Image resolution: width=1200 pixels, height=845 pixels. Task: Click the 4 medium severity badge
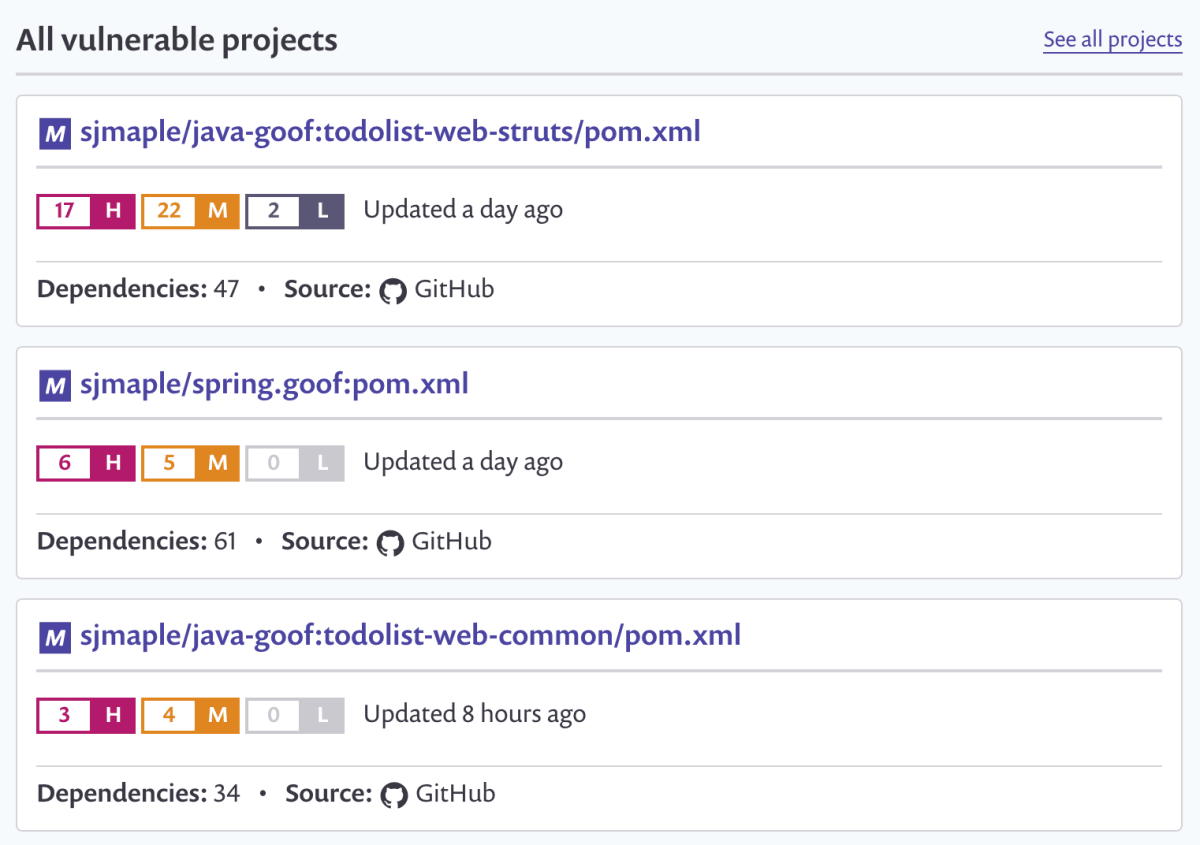pos(190,715)
